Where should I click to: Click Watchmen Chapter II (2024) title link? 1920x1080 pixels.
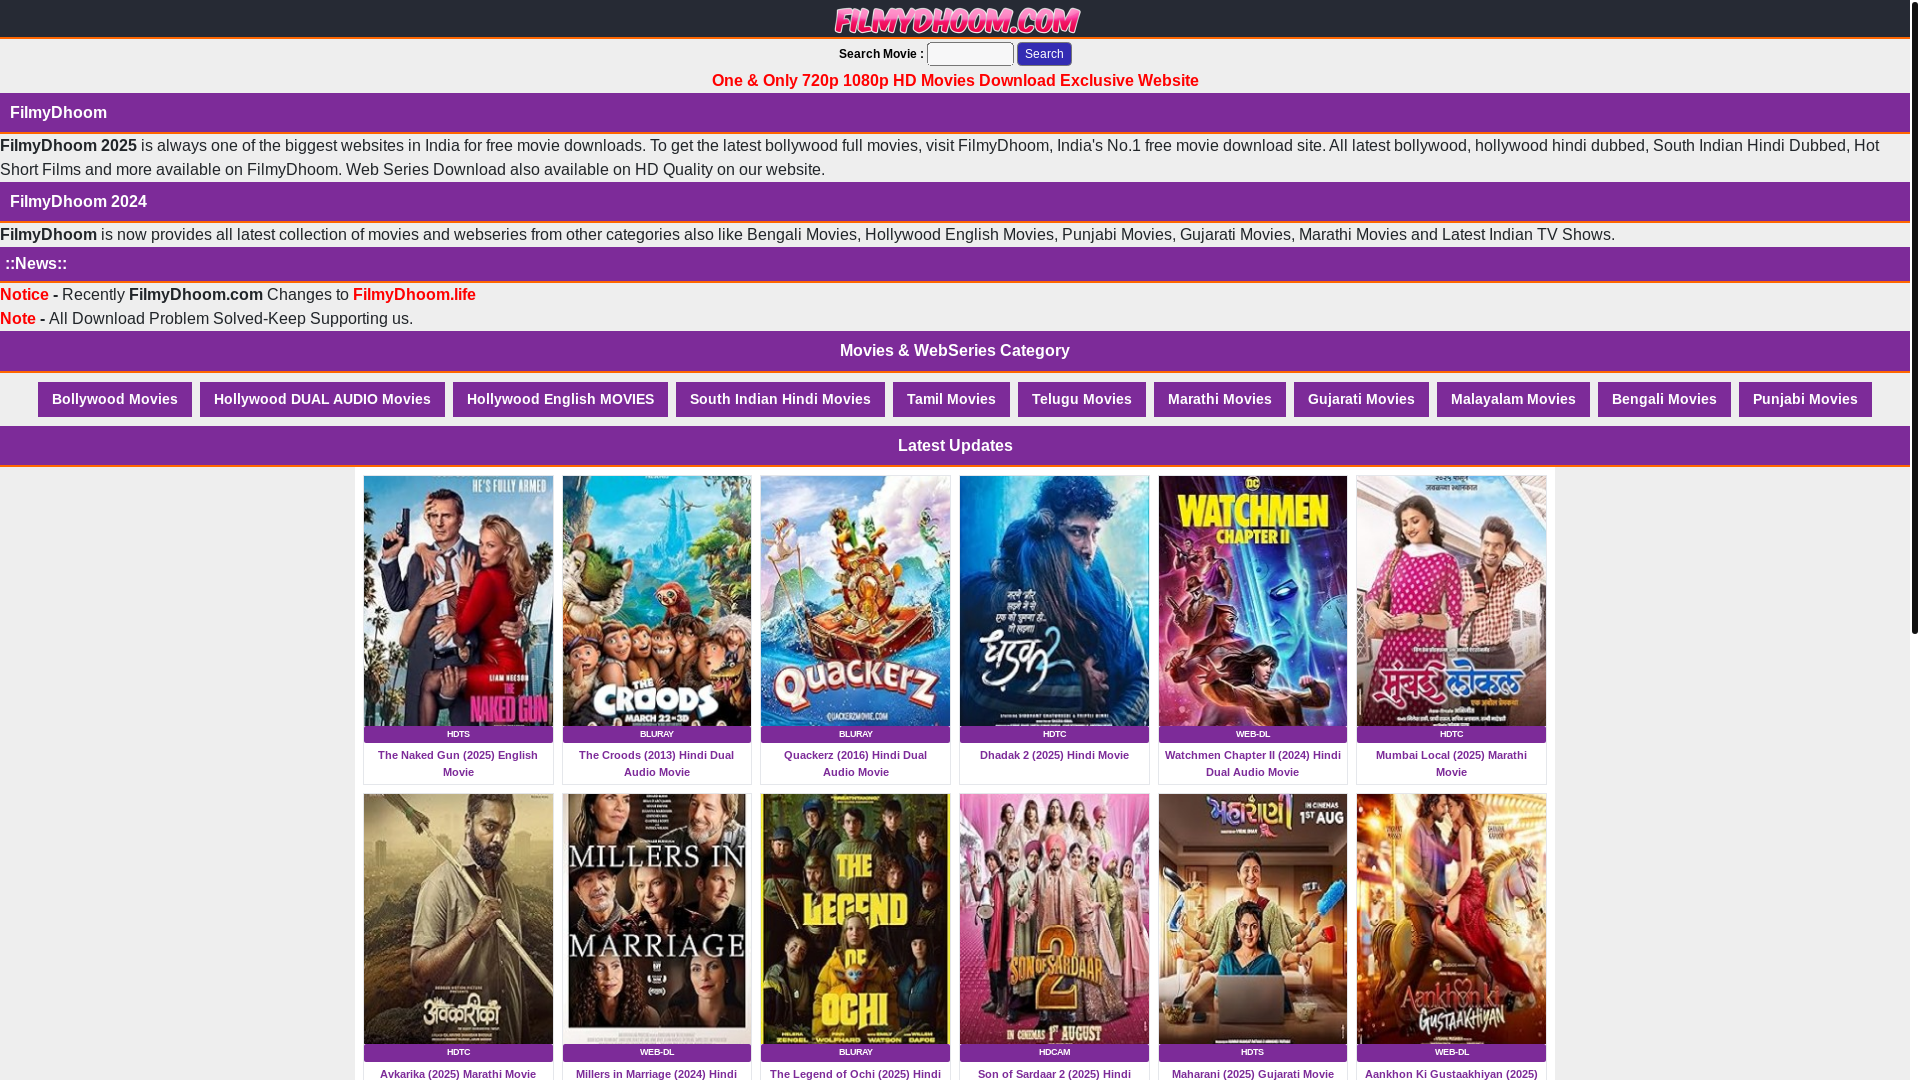pyautogui.click(x=1253, y=764)
